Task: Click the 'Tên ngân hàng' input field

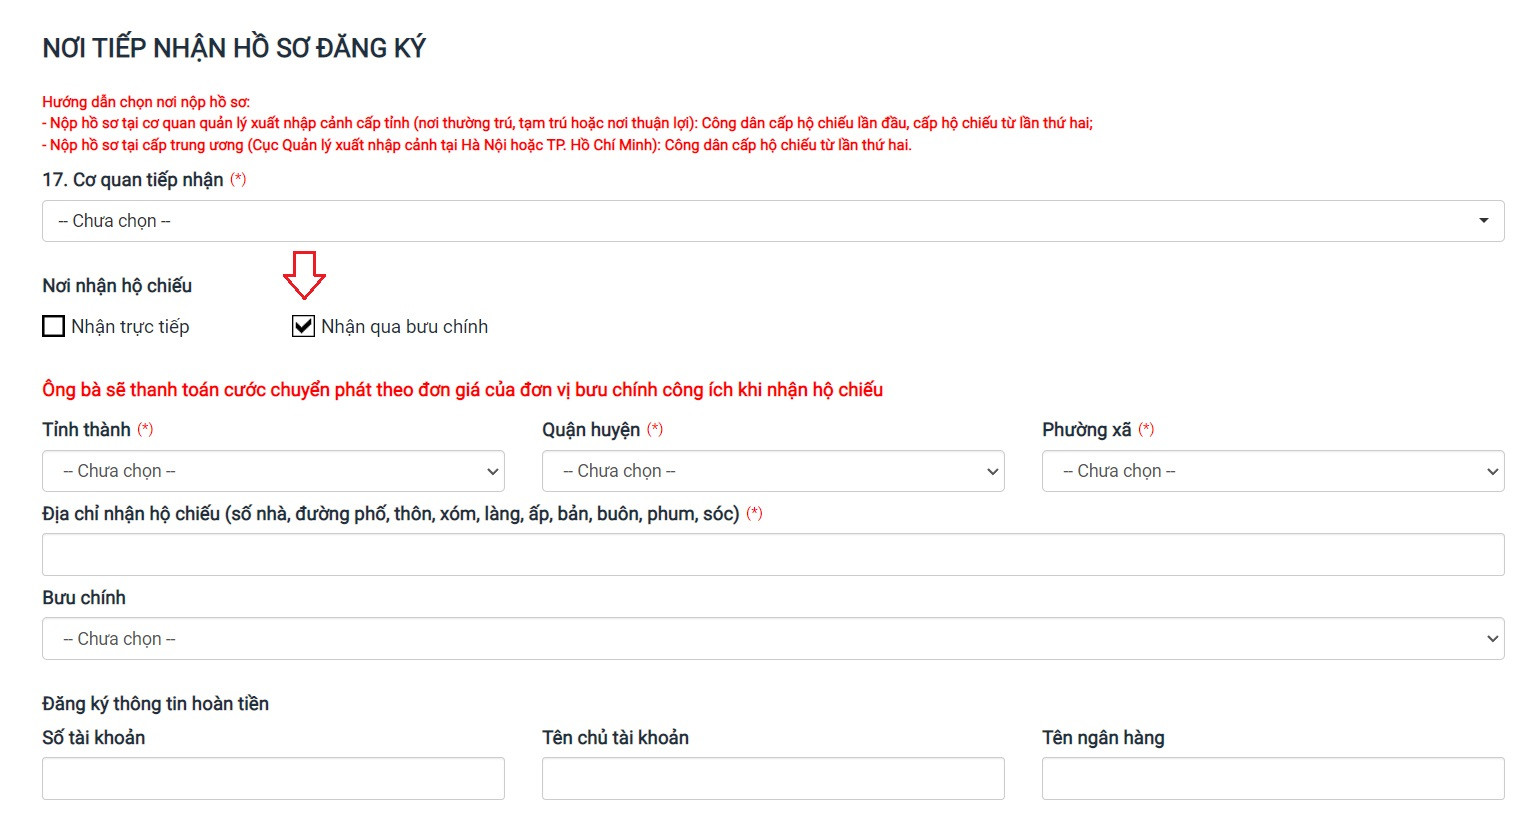Action: coord(1272,778)
